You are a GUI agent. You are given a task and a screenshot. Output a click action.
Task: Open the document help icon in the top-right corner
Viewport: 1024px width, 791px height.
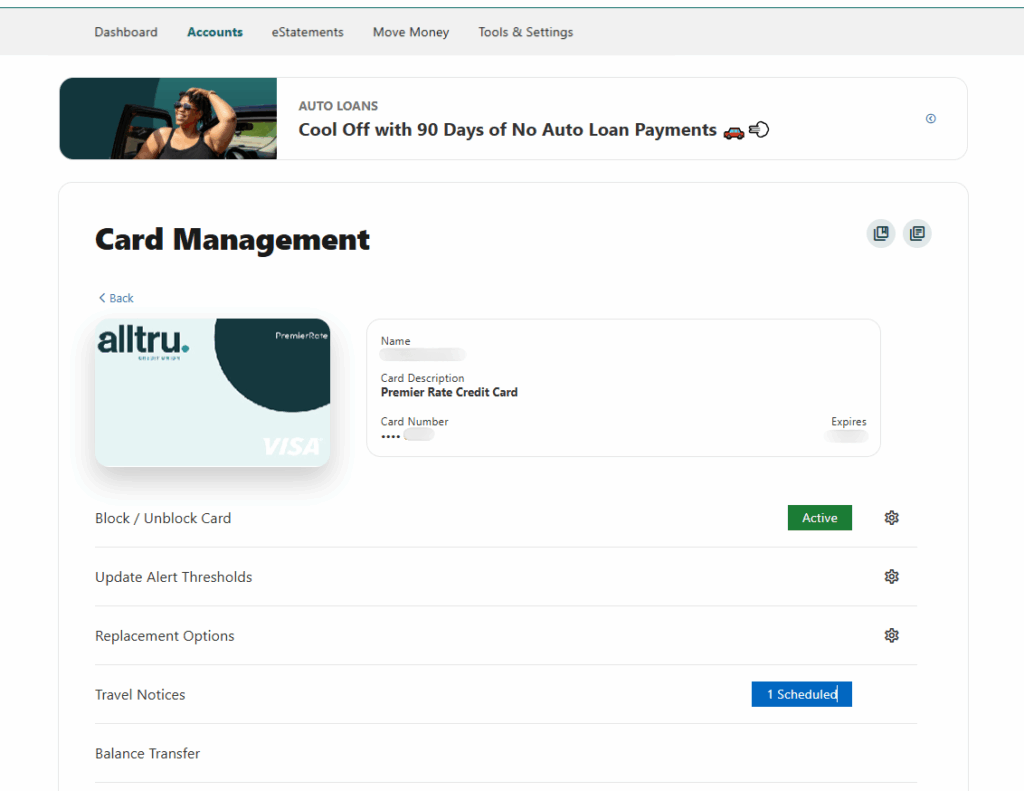click(x=917, y=233)
